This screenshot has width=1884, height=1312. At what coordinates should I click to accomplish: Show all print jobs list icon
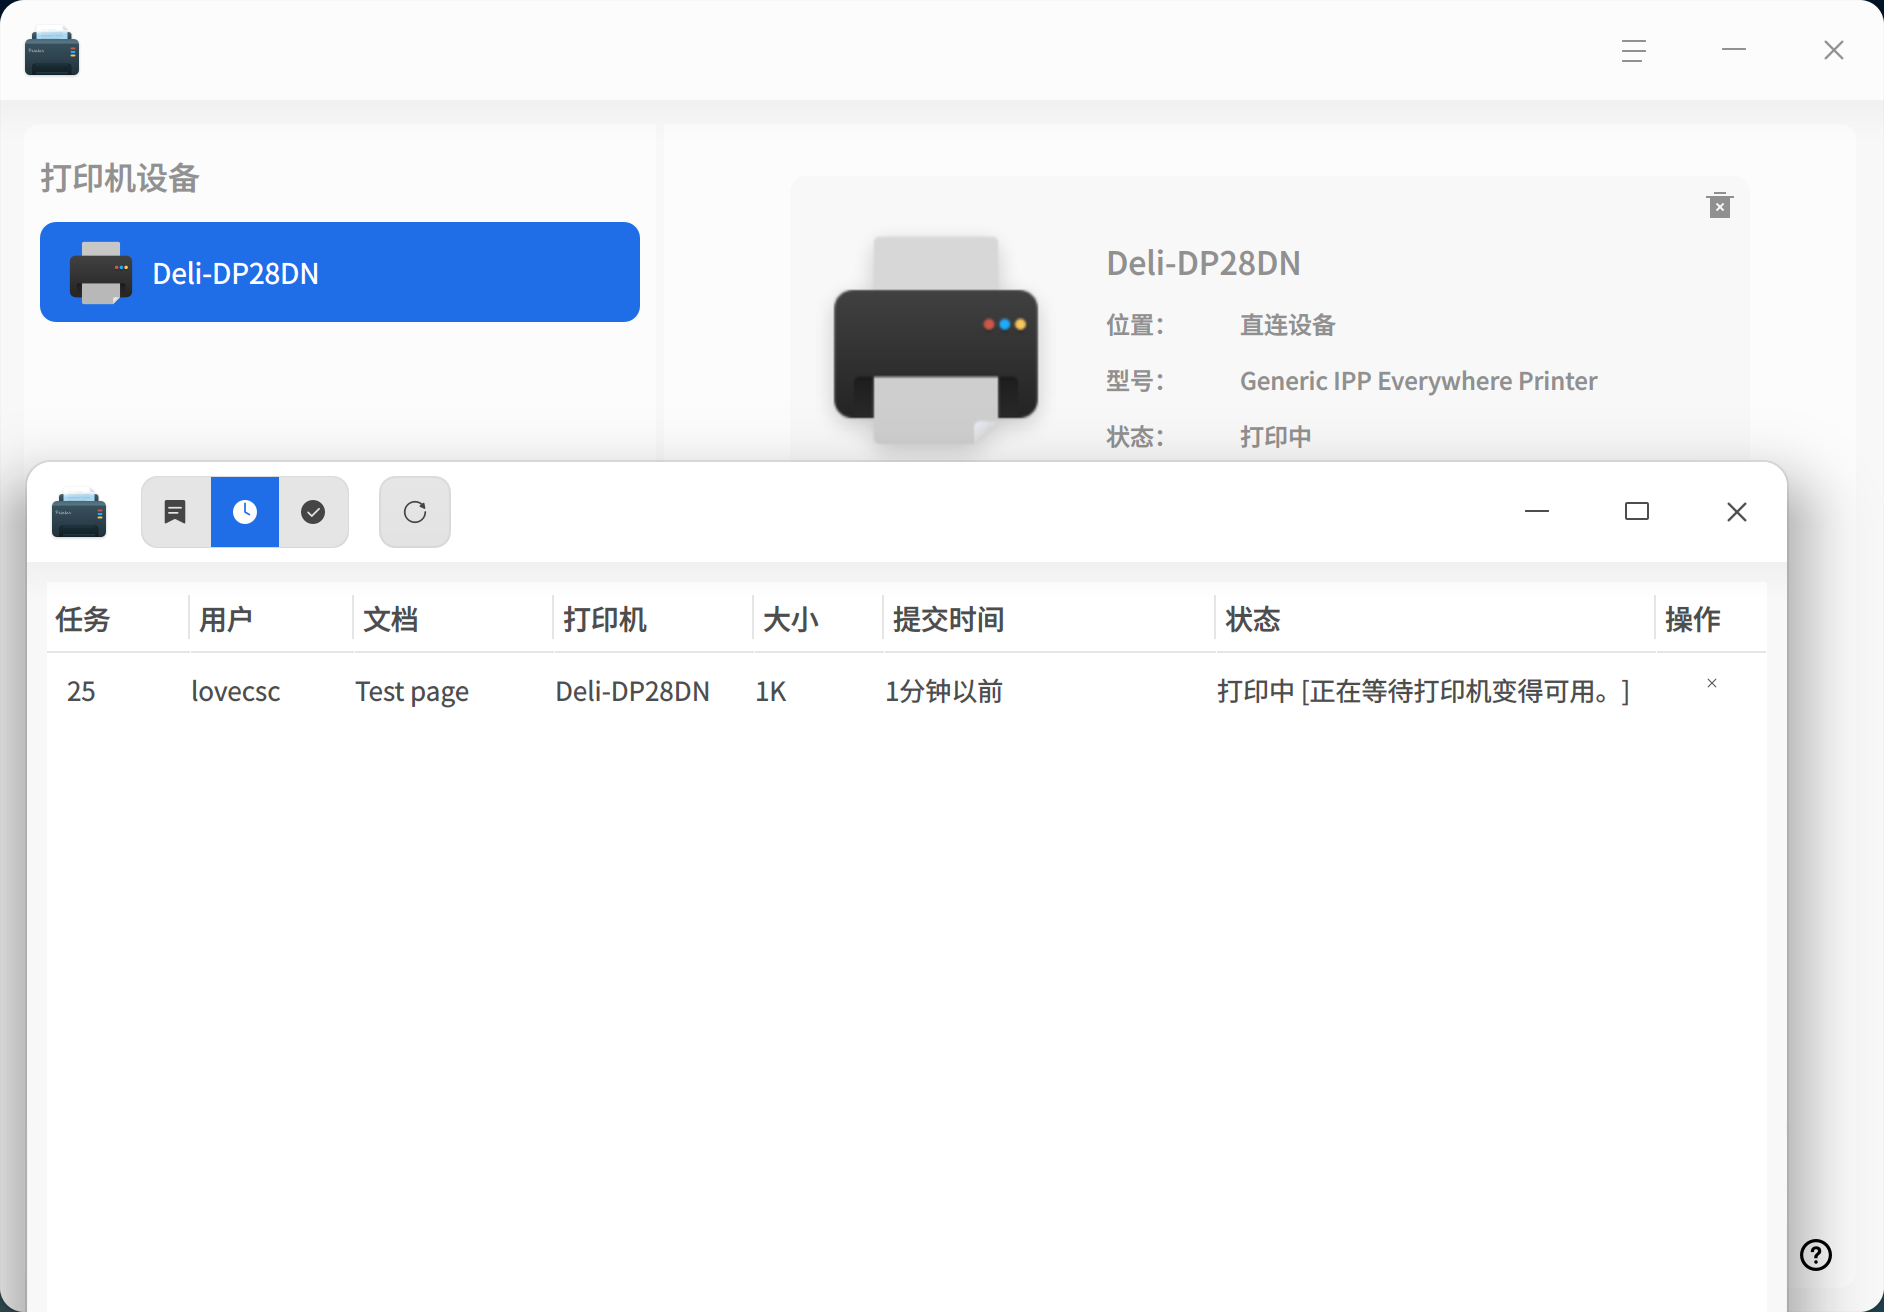[x=176, y=512]
